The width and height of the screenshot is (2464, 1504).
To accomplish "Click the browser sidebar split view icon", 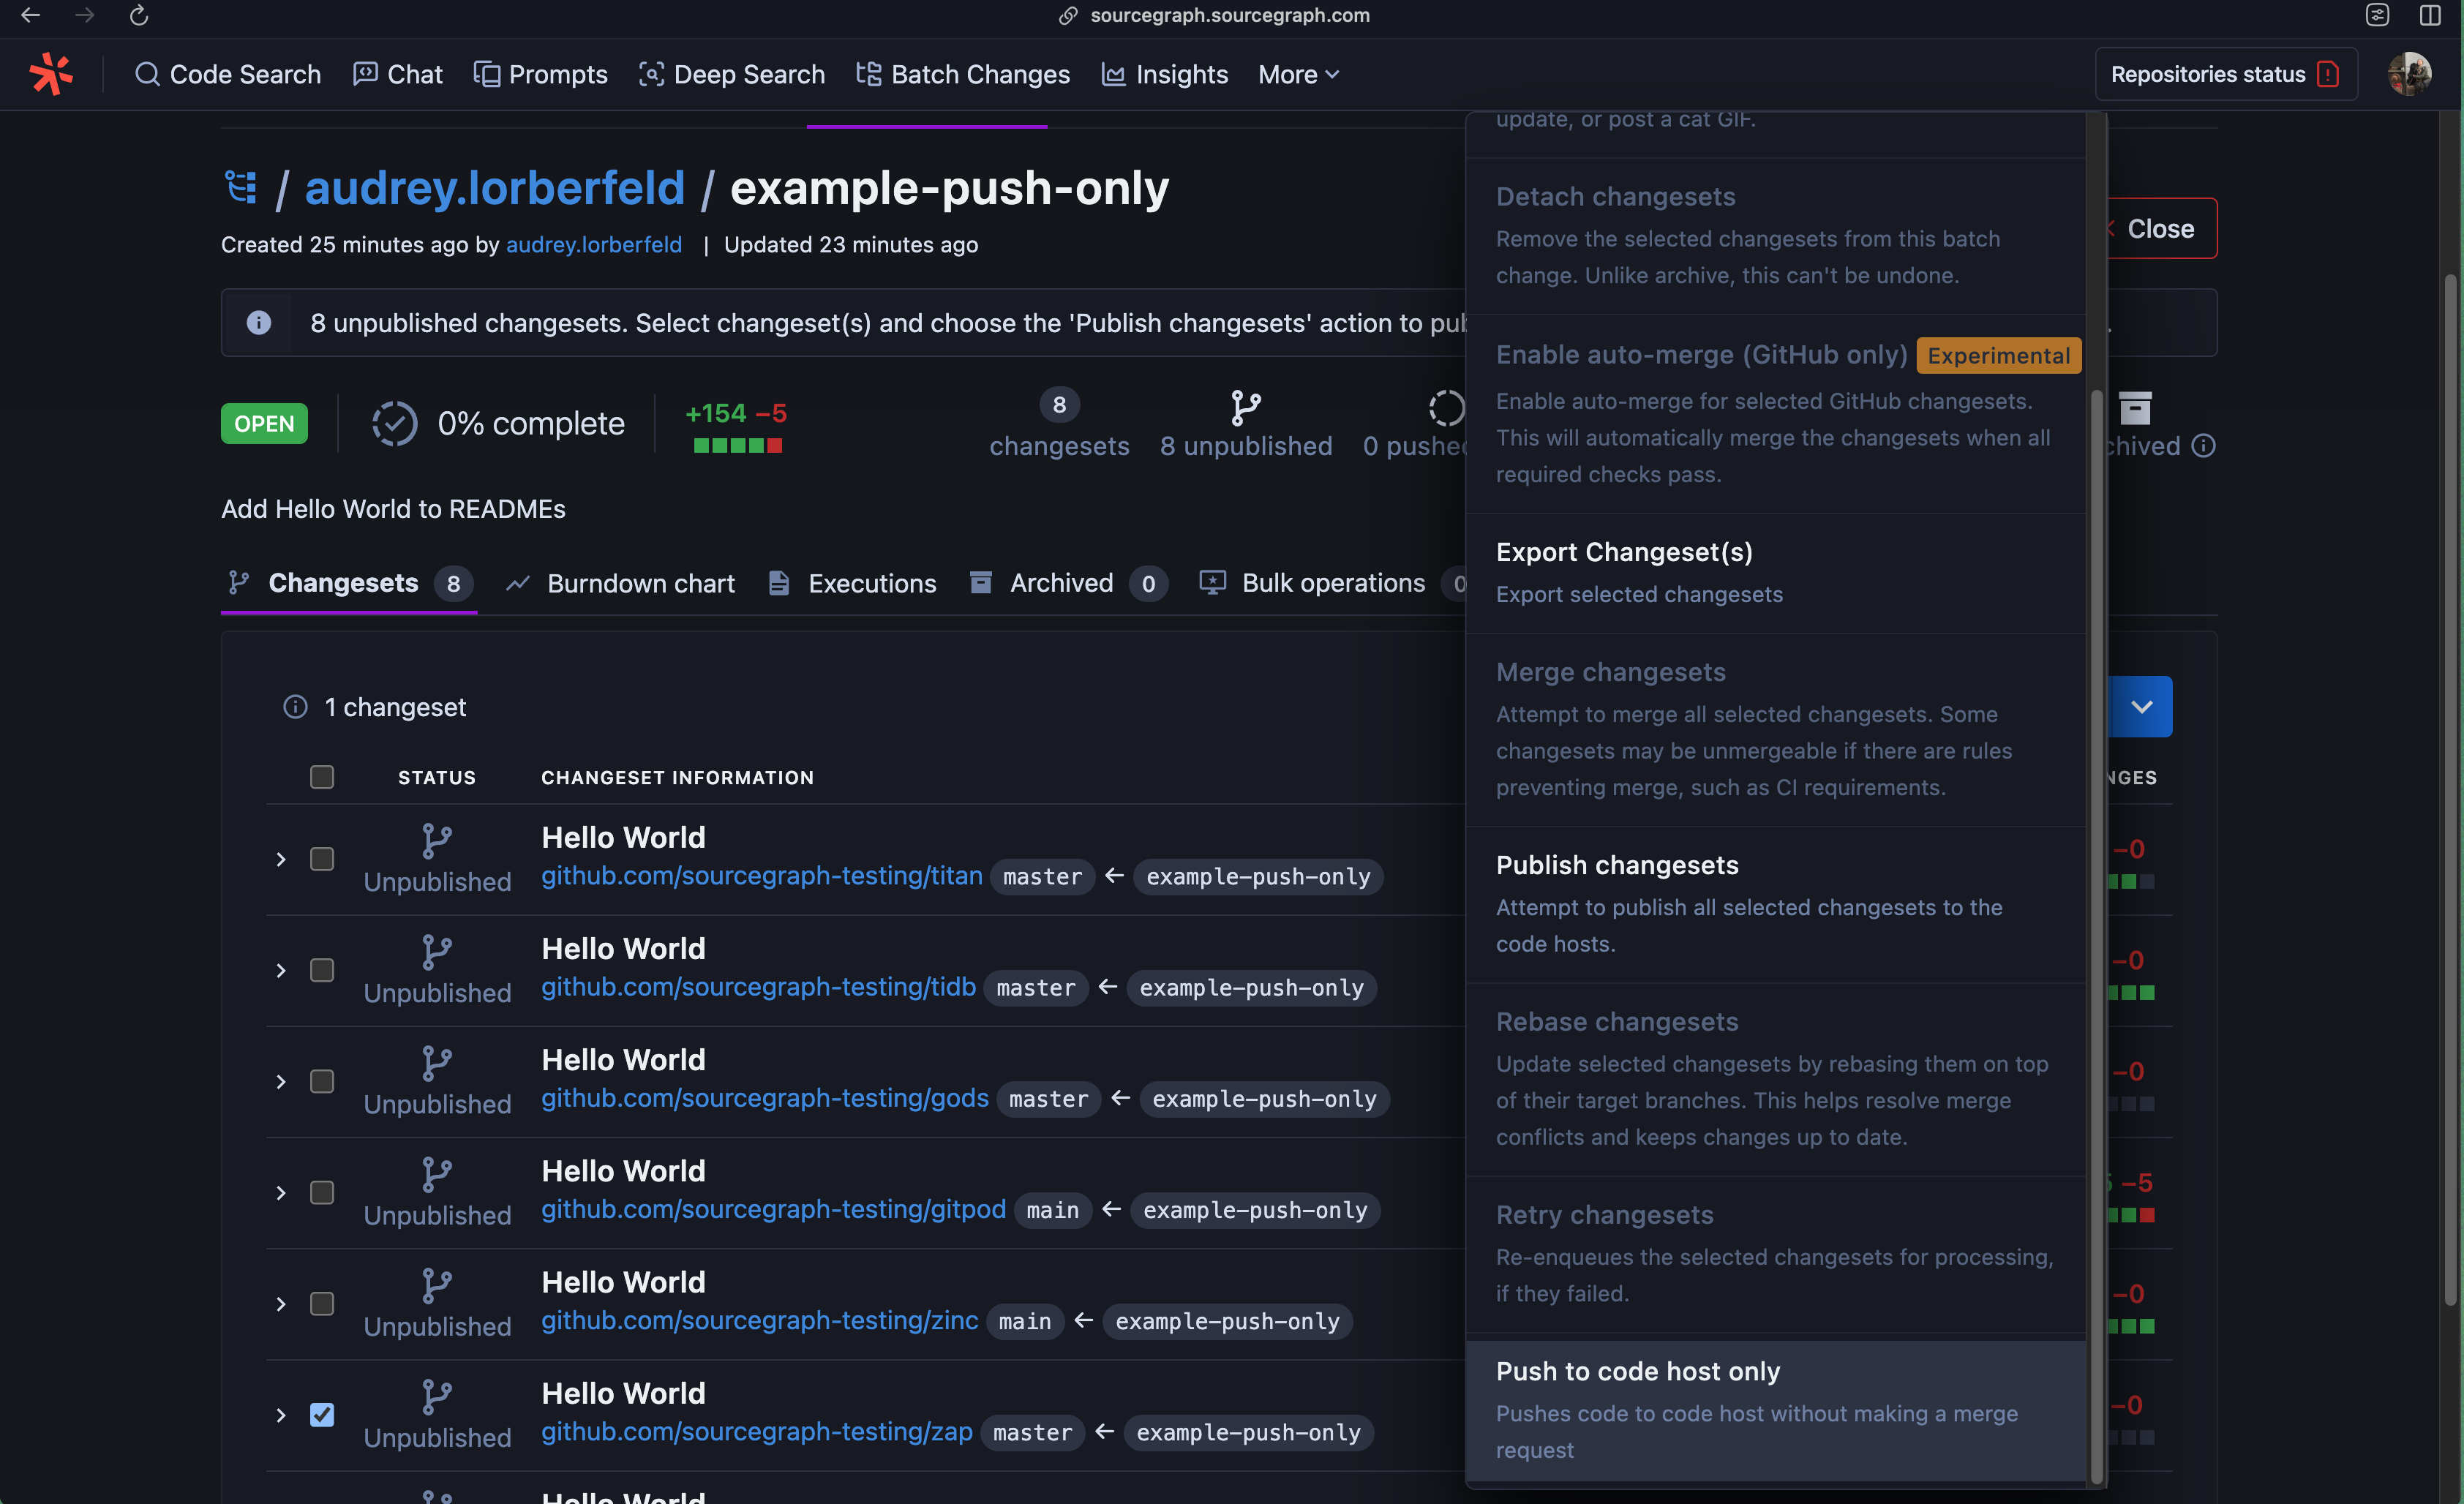I will (2430, 15).
